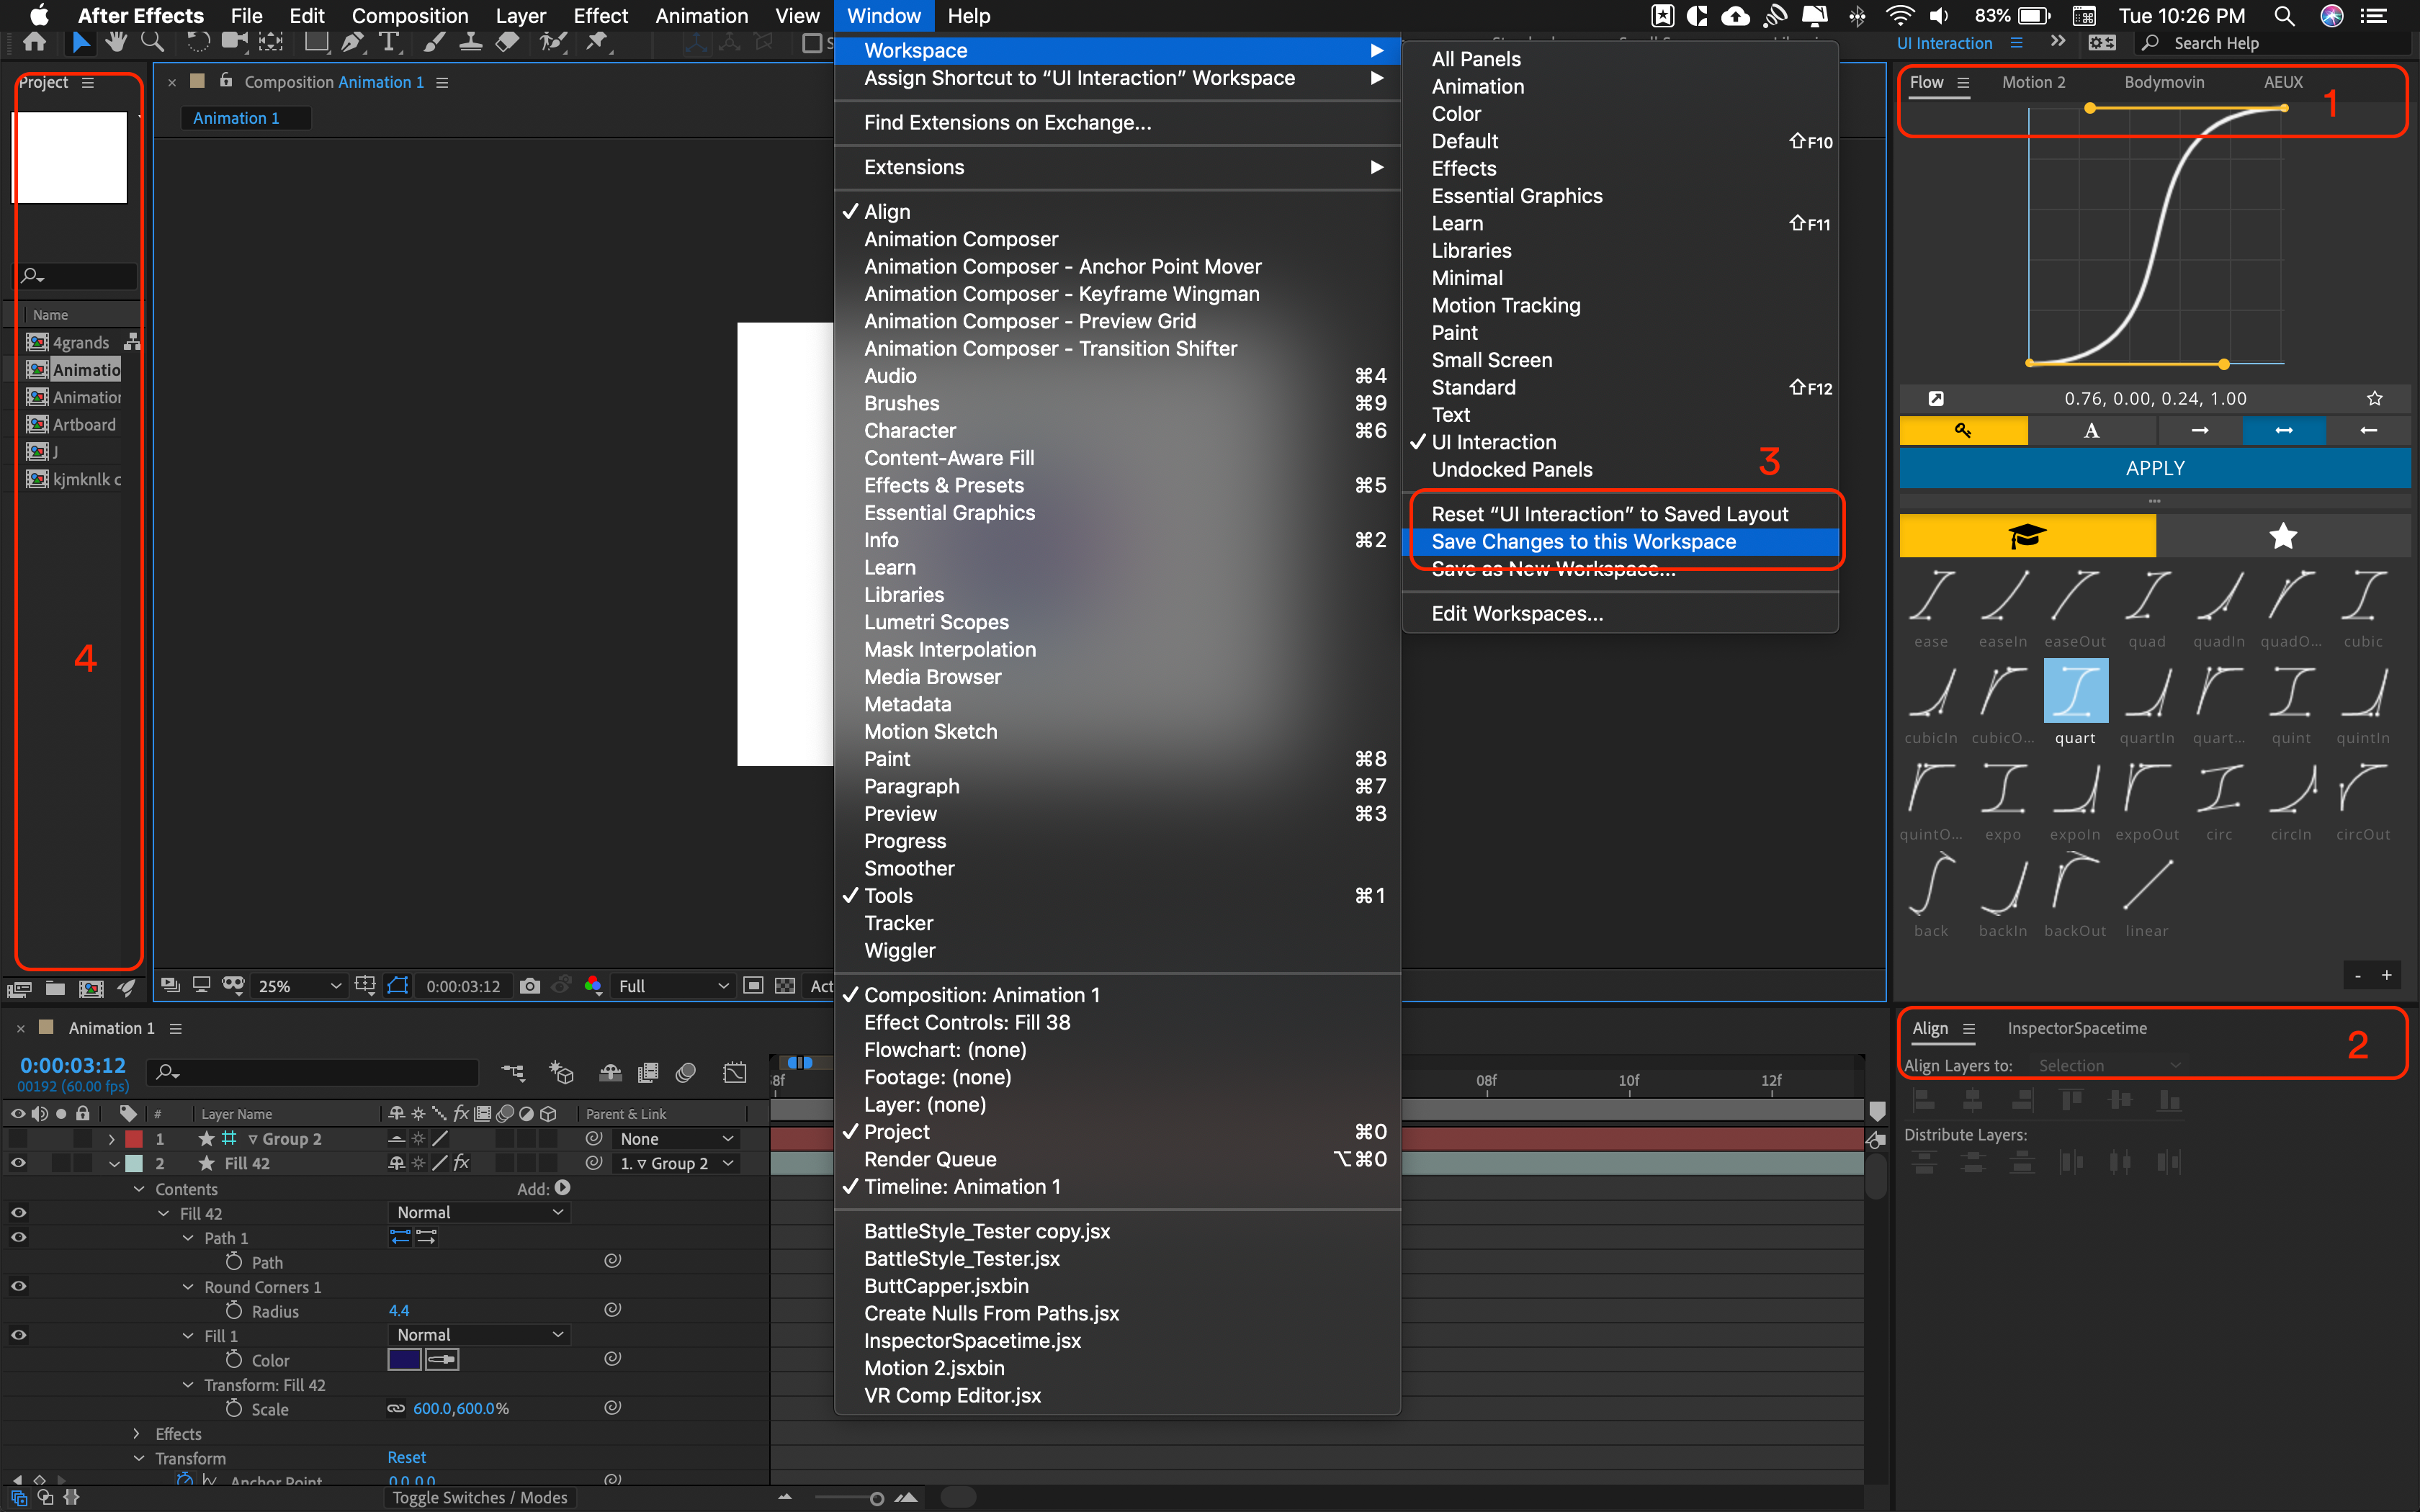The width and height of the screenshot is (2420, 1512).
Task: Select the Hand tool
Action: coord(116,42)
